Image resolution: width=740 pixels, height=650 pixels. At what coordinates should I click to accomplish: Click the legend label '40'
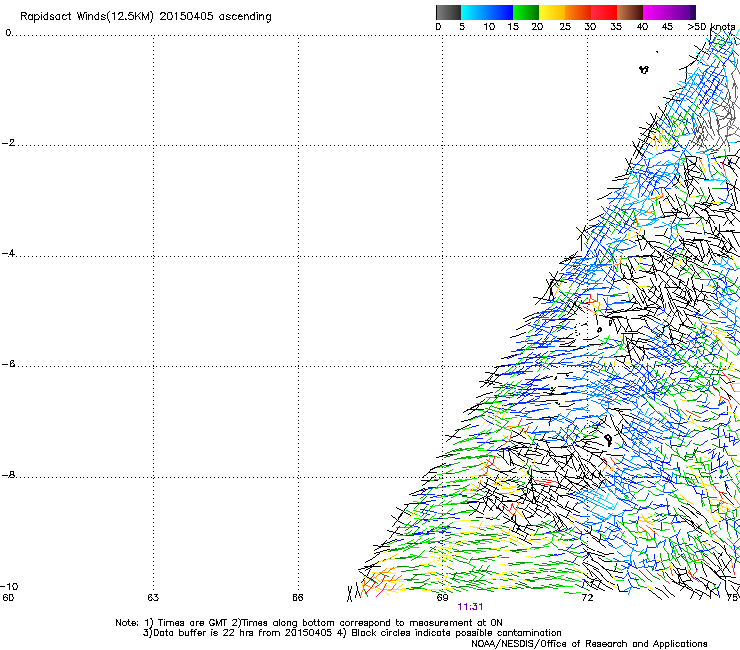coord(642,27)
